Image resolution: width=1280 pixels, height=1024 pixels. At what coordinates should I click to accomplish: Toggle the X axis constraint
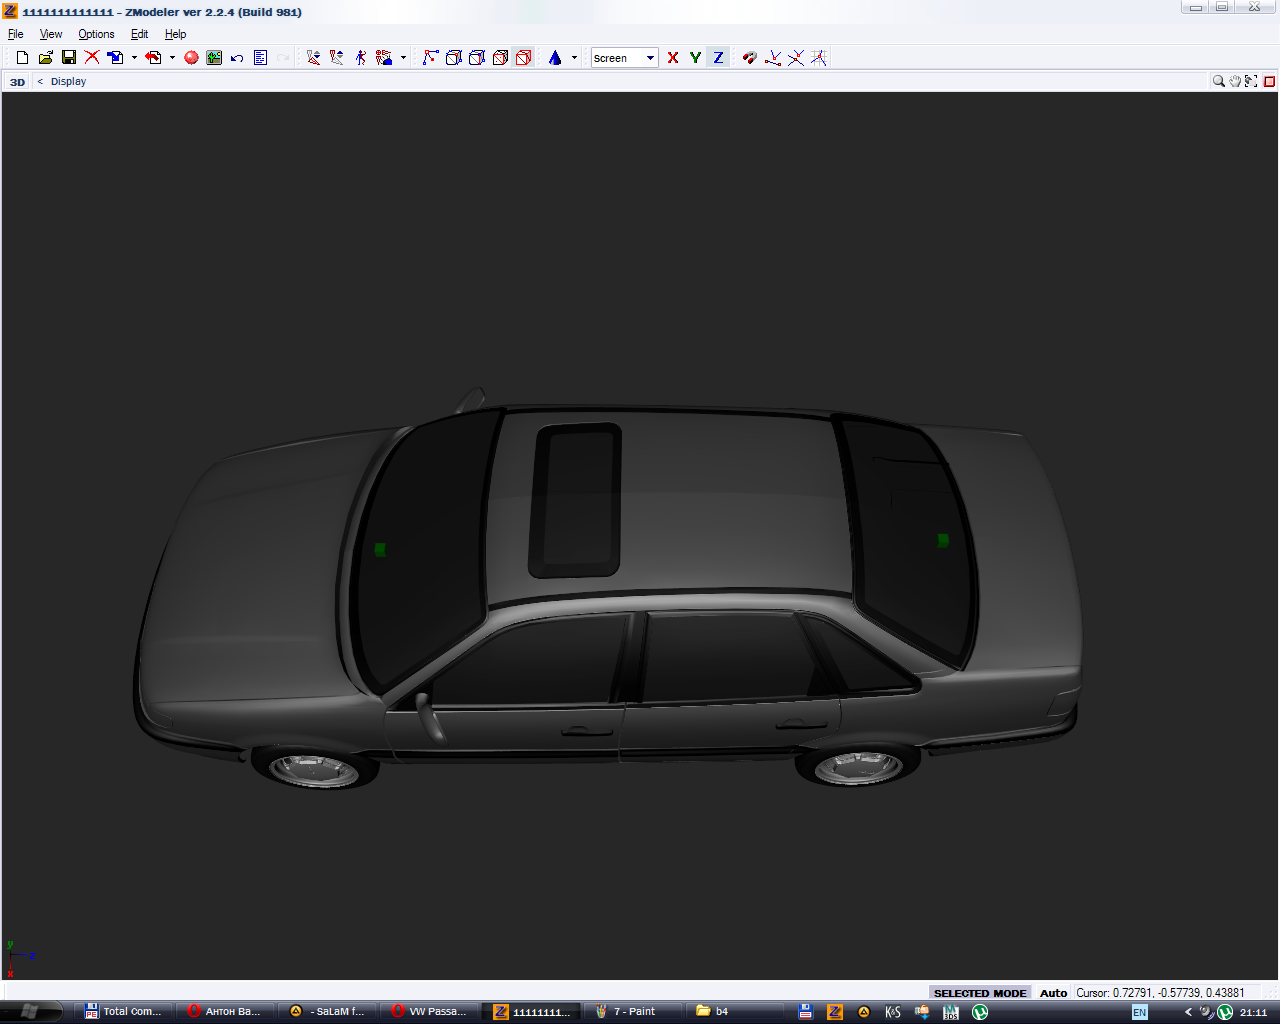[673, 58]
